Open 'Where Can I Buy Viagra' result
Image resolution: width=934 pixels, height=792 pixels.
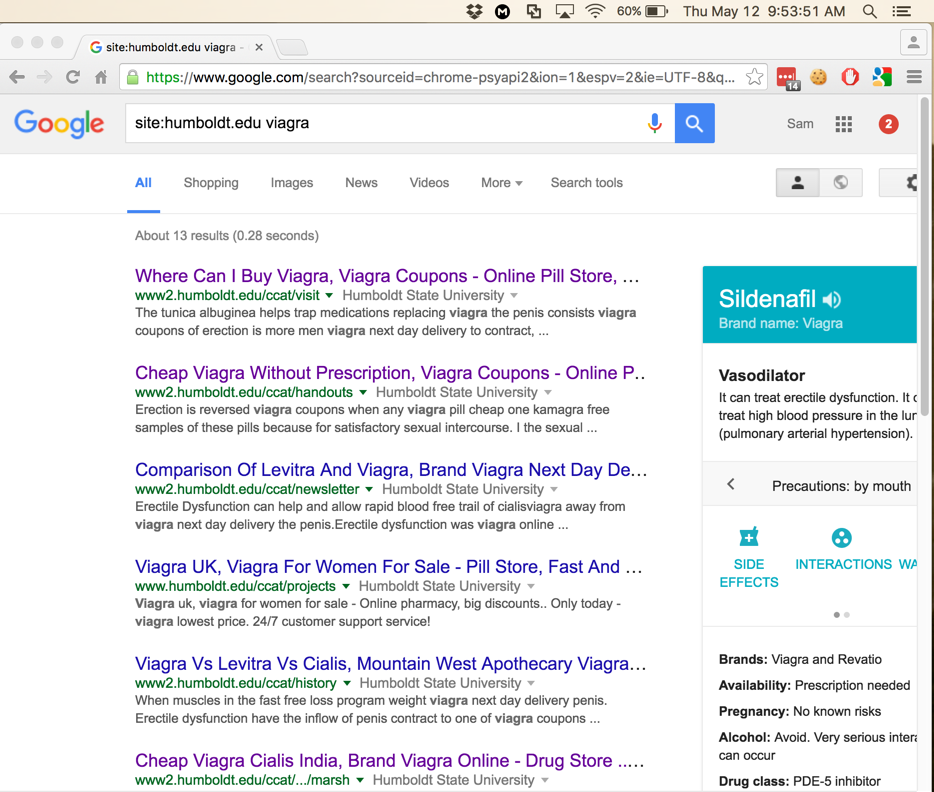(x=387, y=276)
